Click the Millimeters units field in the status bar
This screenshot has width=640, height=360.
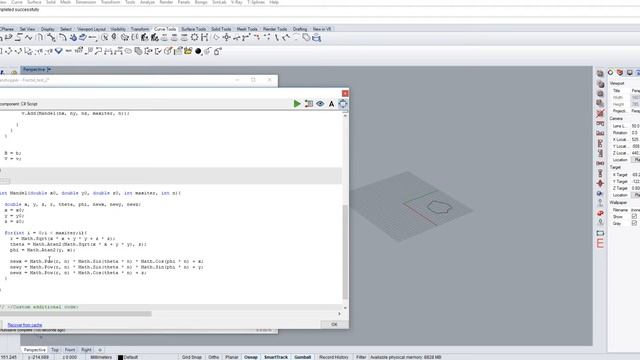pyautogui.click(x=101, y=357)
